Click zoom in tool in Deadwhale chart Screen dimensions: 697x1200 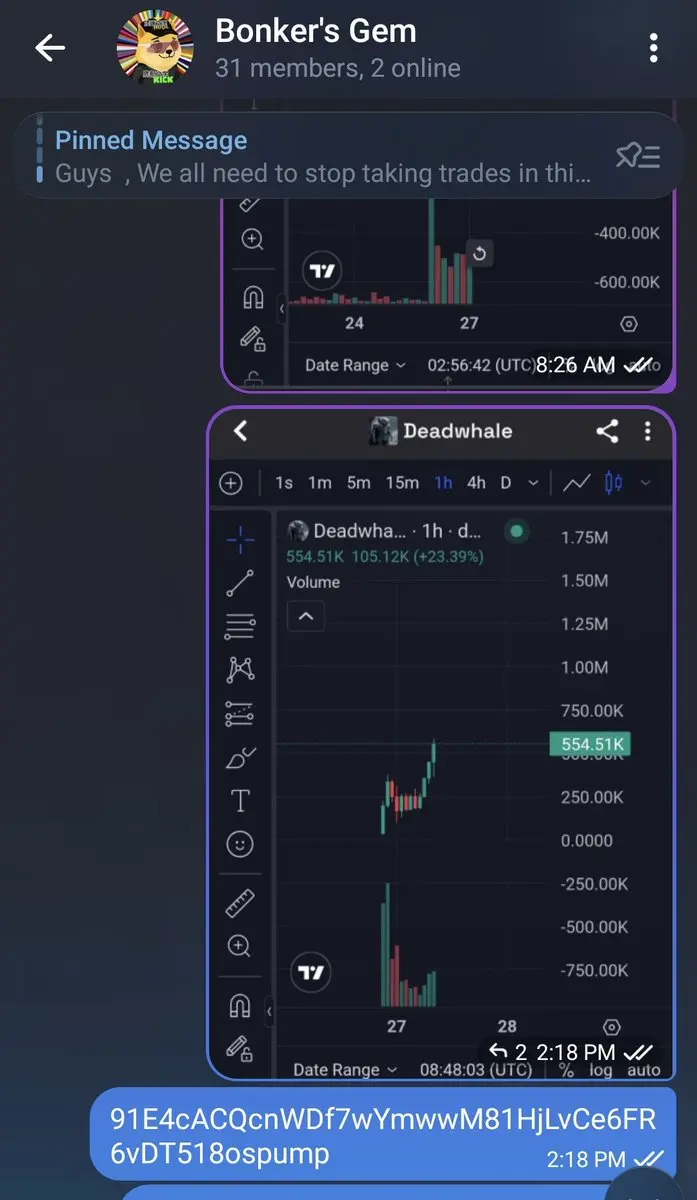point(239,946)
